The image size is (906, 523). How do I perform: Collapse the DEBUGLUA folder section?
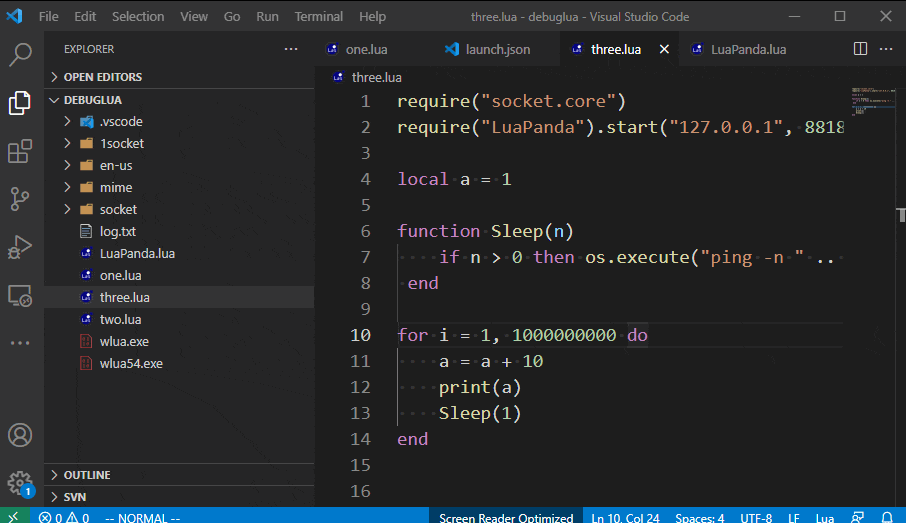pos(179,100)
